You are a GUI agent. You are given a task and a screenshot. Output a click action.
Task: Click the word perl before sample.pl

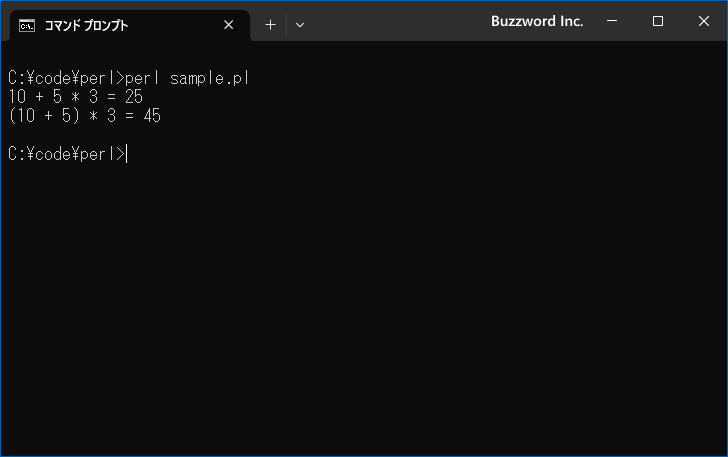coord(142,78)
